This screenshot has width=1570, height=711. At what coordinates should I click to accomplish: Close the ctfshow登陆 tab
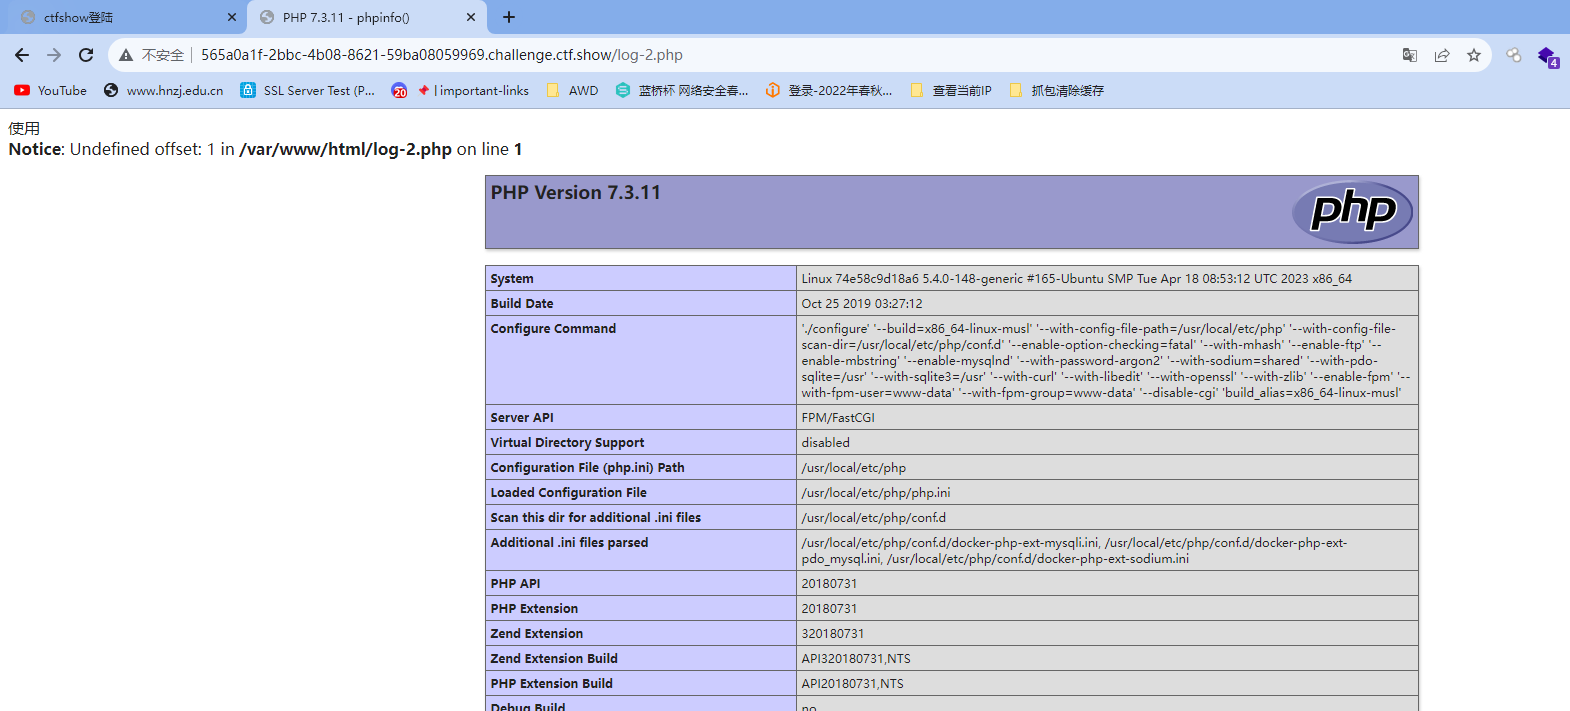[231, 17]
